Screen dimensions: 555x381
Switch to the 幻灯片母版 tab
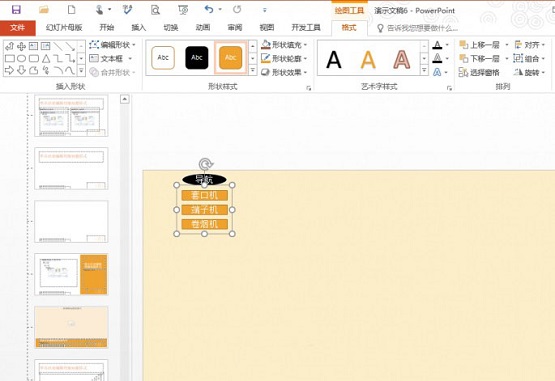pos(64,28)
